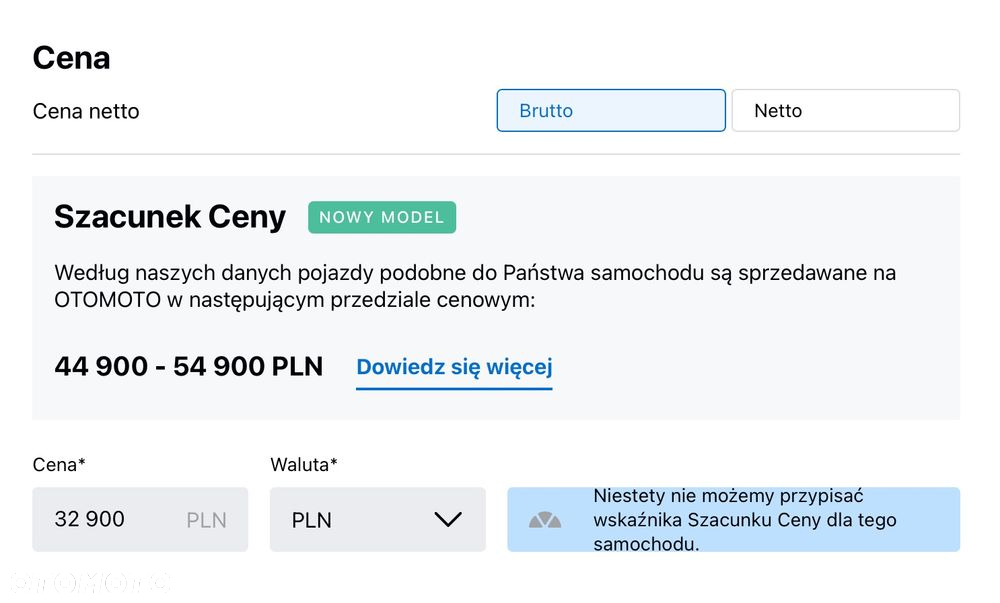Click the NOWY MODEL green badge
This screenshot has height=603, width=1000.
382,217
